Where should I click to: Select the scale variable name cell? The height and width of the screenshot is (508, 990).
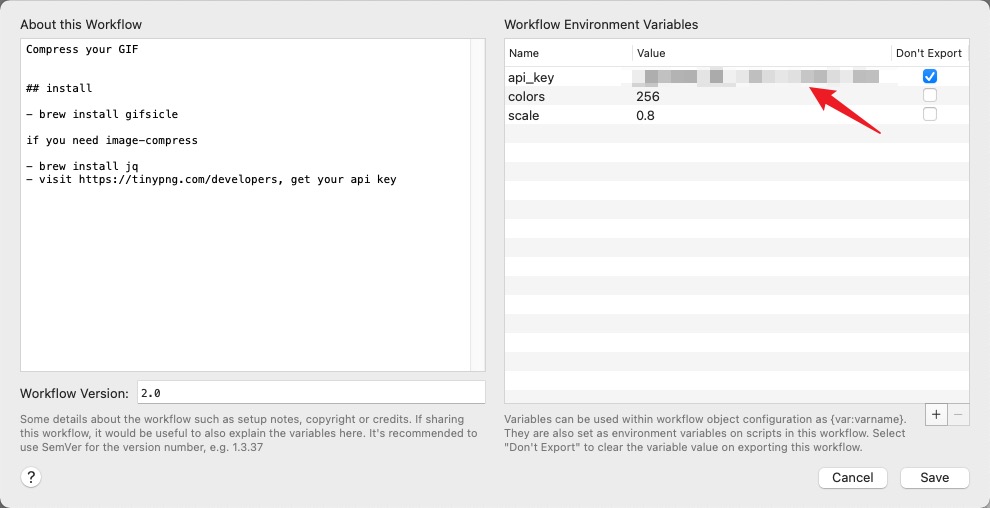coord(523,116)
